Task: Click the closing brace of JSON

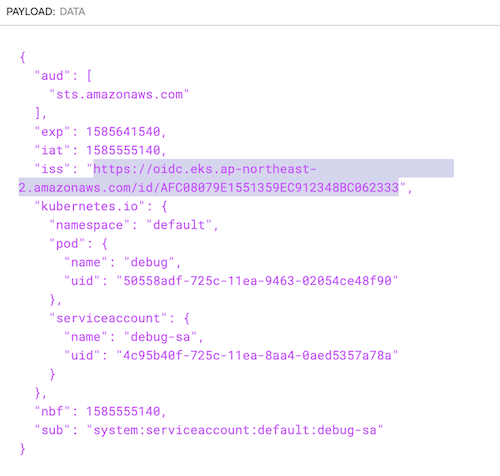Action: (x=22, y=449)
